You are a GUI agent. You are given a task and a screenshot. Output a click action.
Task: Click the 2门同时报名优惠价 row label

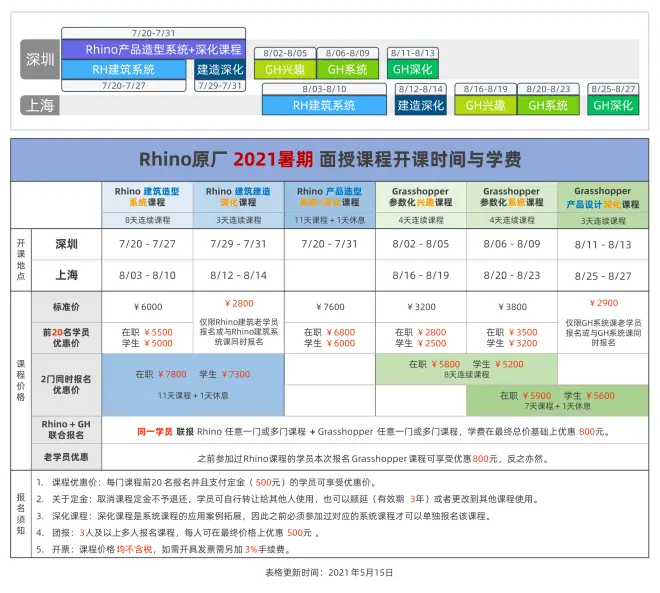[67, 384]
